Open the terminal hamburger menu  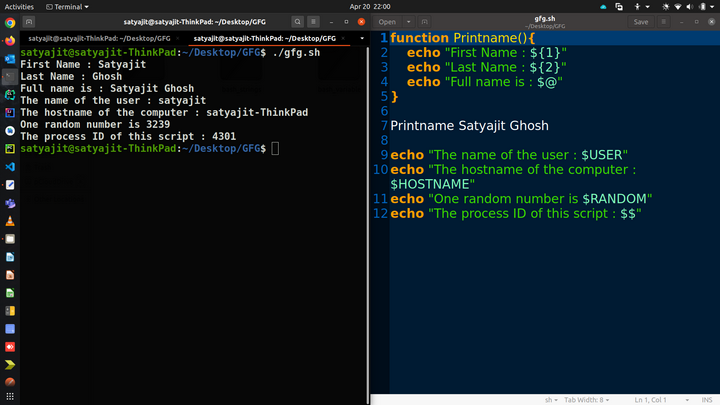click(x=313, y=22)
